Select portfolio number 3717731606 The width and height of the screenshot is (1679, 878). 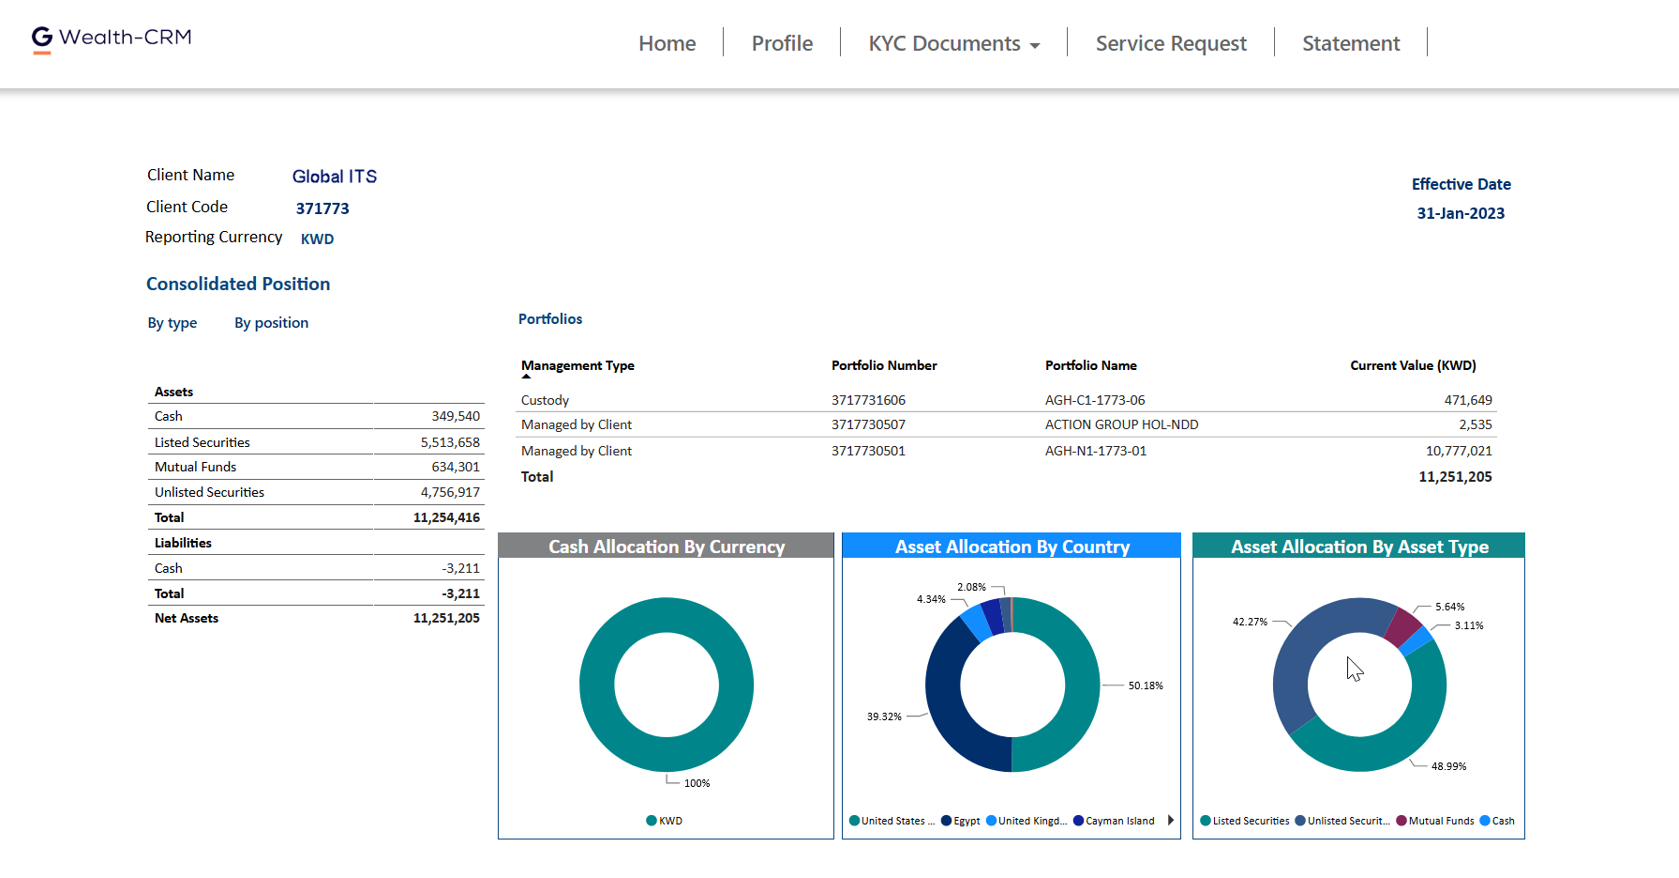[x=868, y=400]
